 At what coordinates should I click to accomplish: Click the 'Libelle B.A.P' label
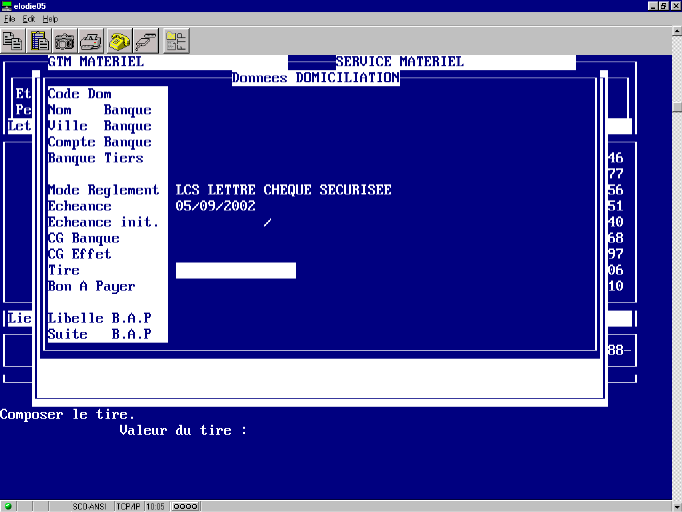pyautogui.click(x=100, y=318)
